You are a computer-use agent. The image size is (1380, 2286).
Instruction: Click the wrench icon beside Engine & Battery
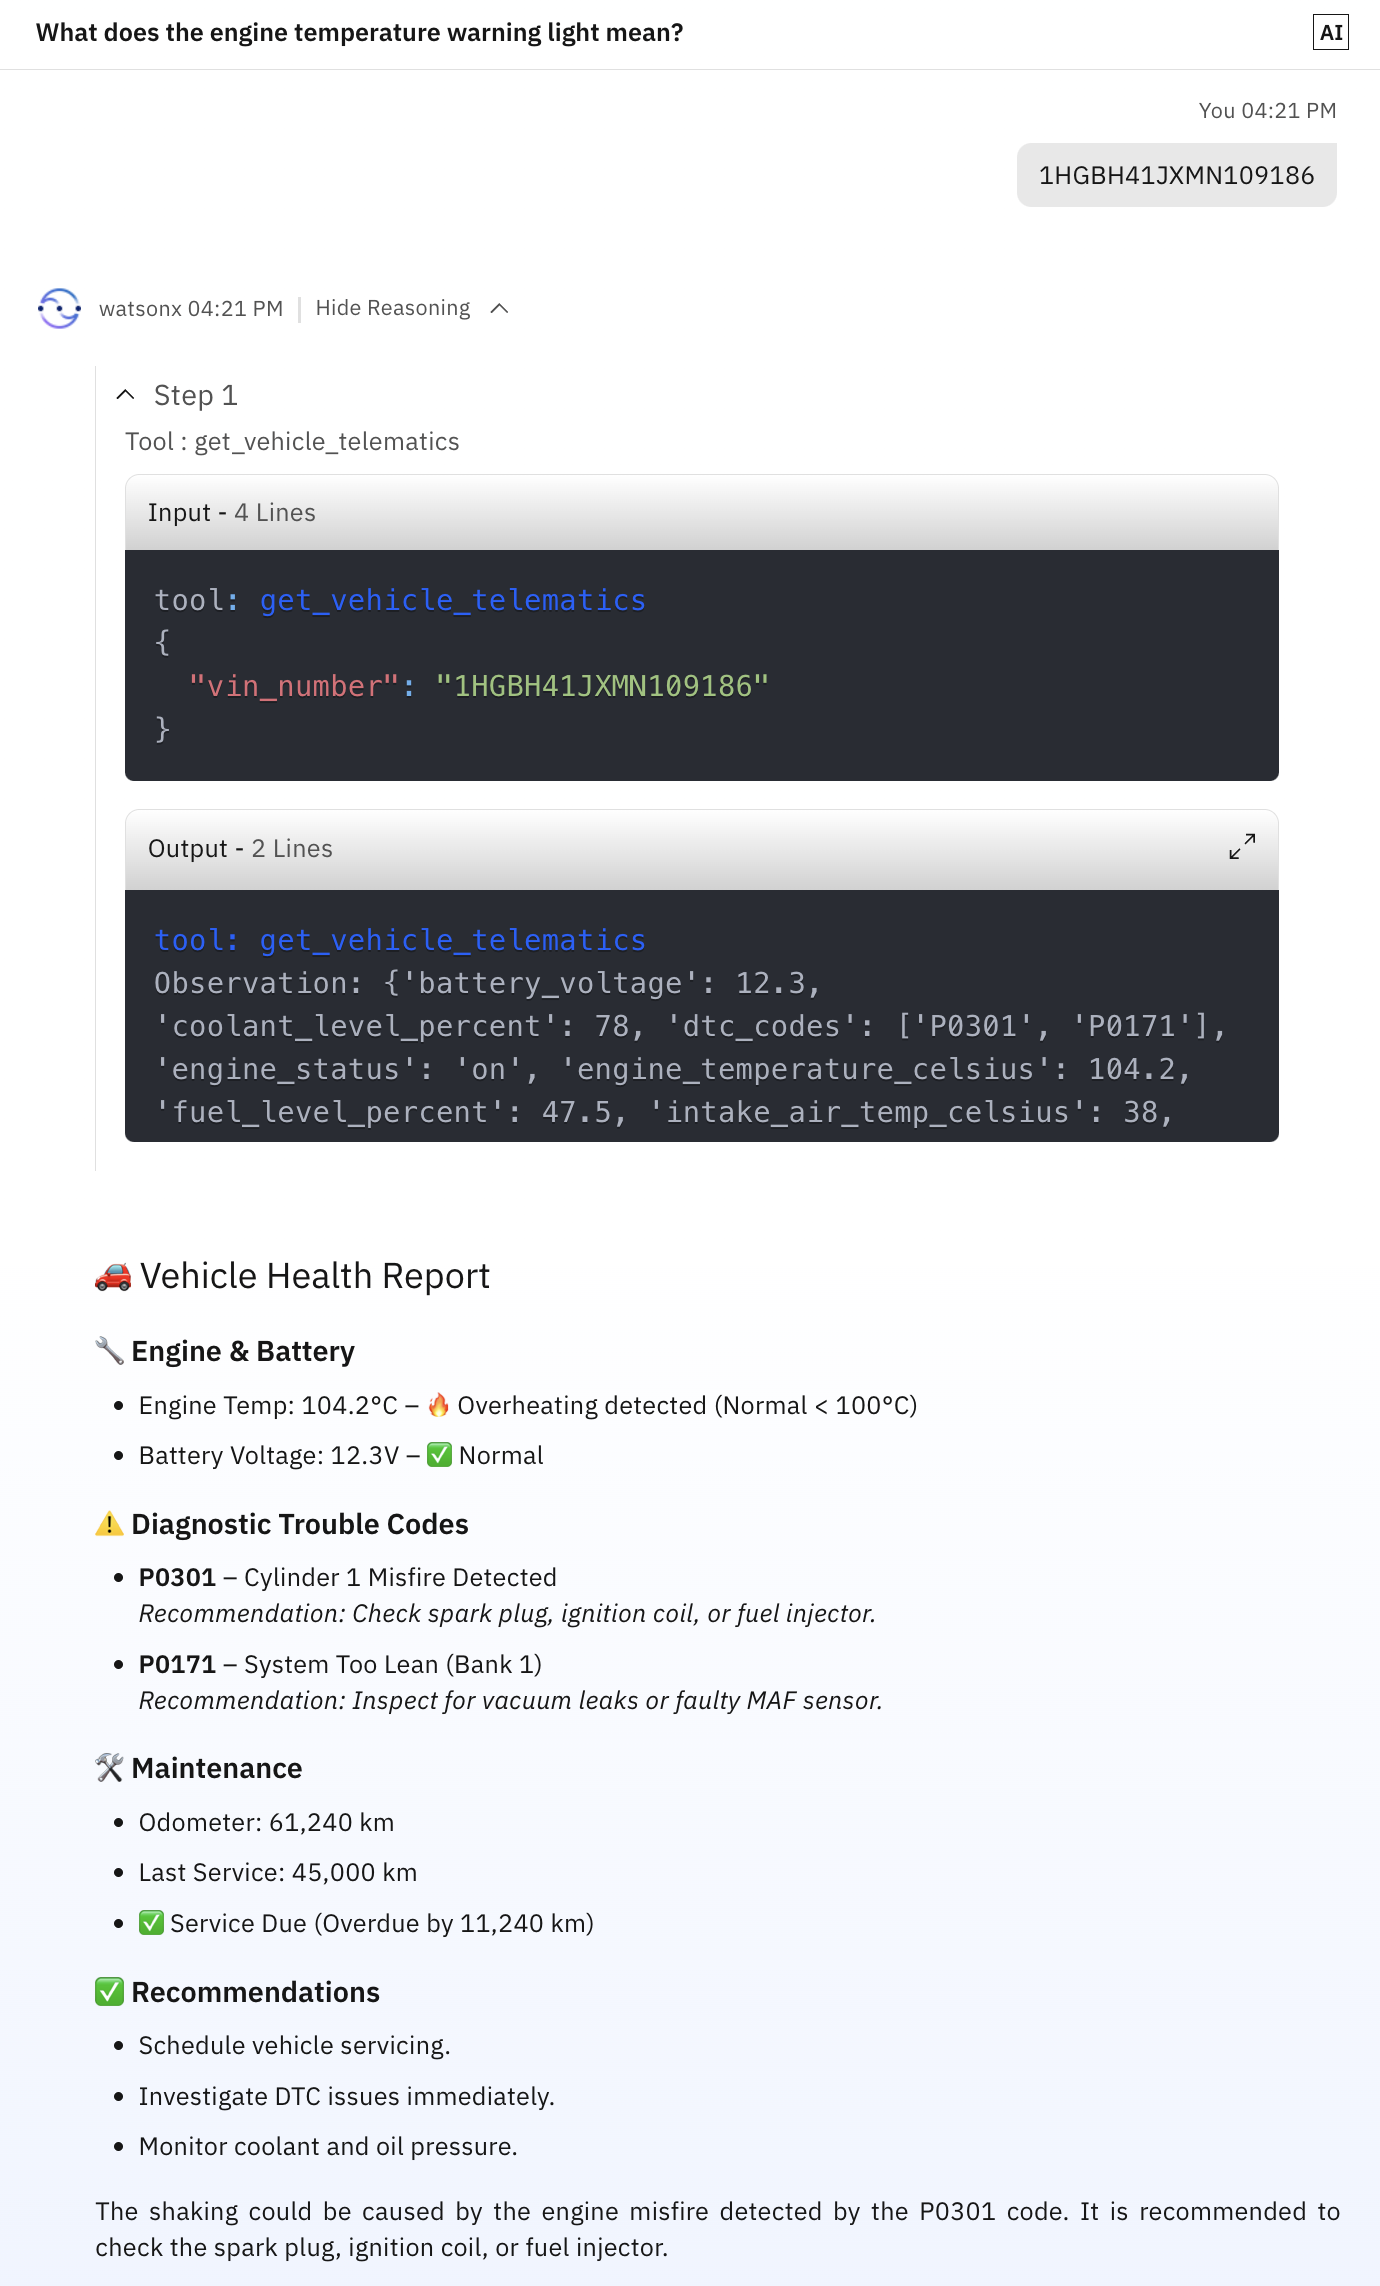[109, 1351]
